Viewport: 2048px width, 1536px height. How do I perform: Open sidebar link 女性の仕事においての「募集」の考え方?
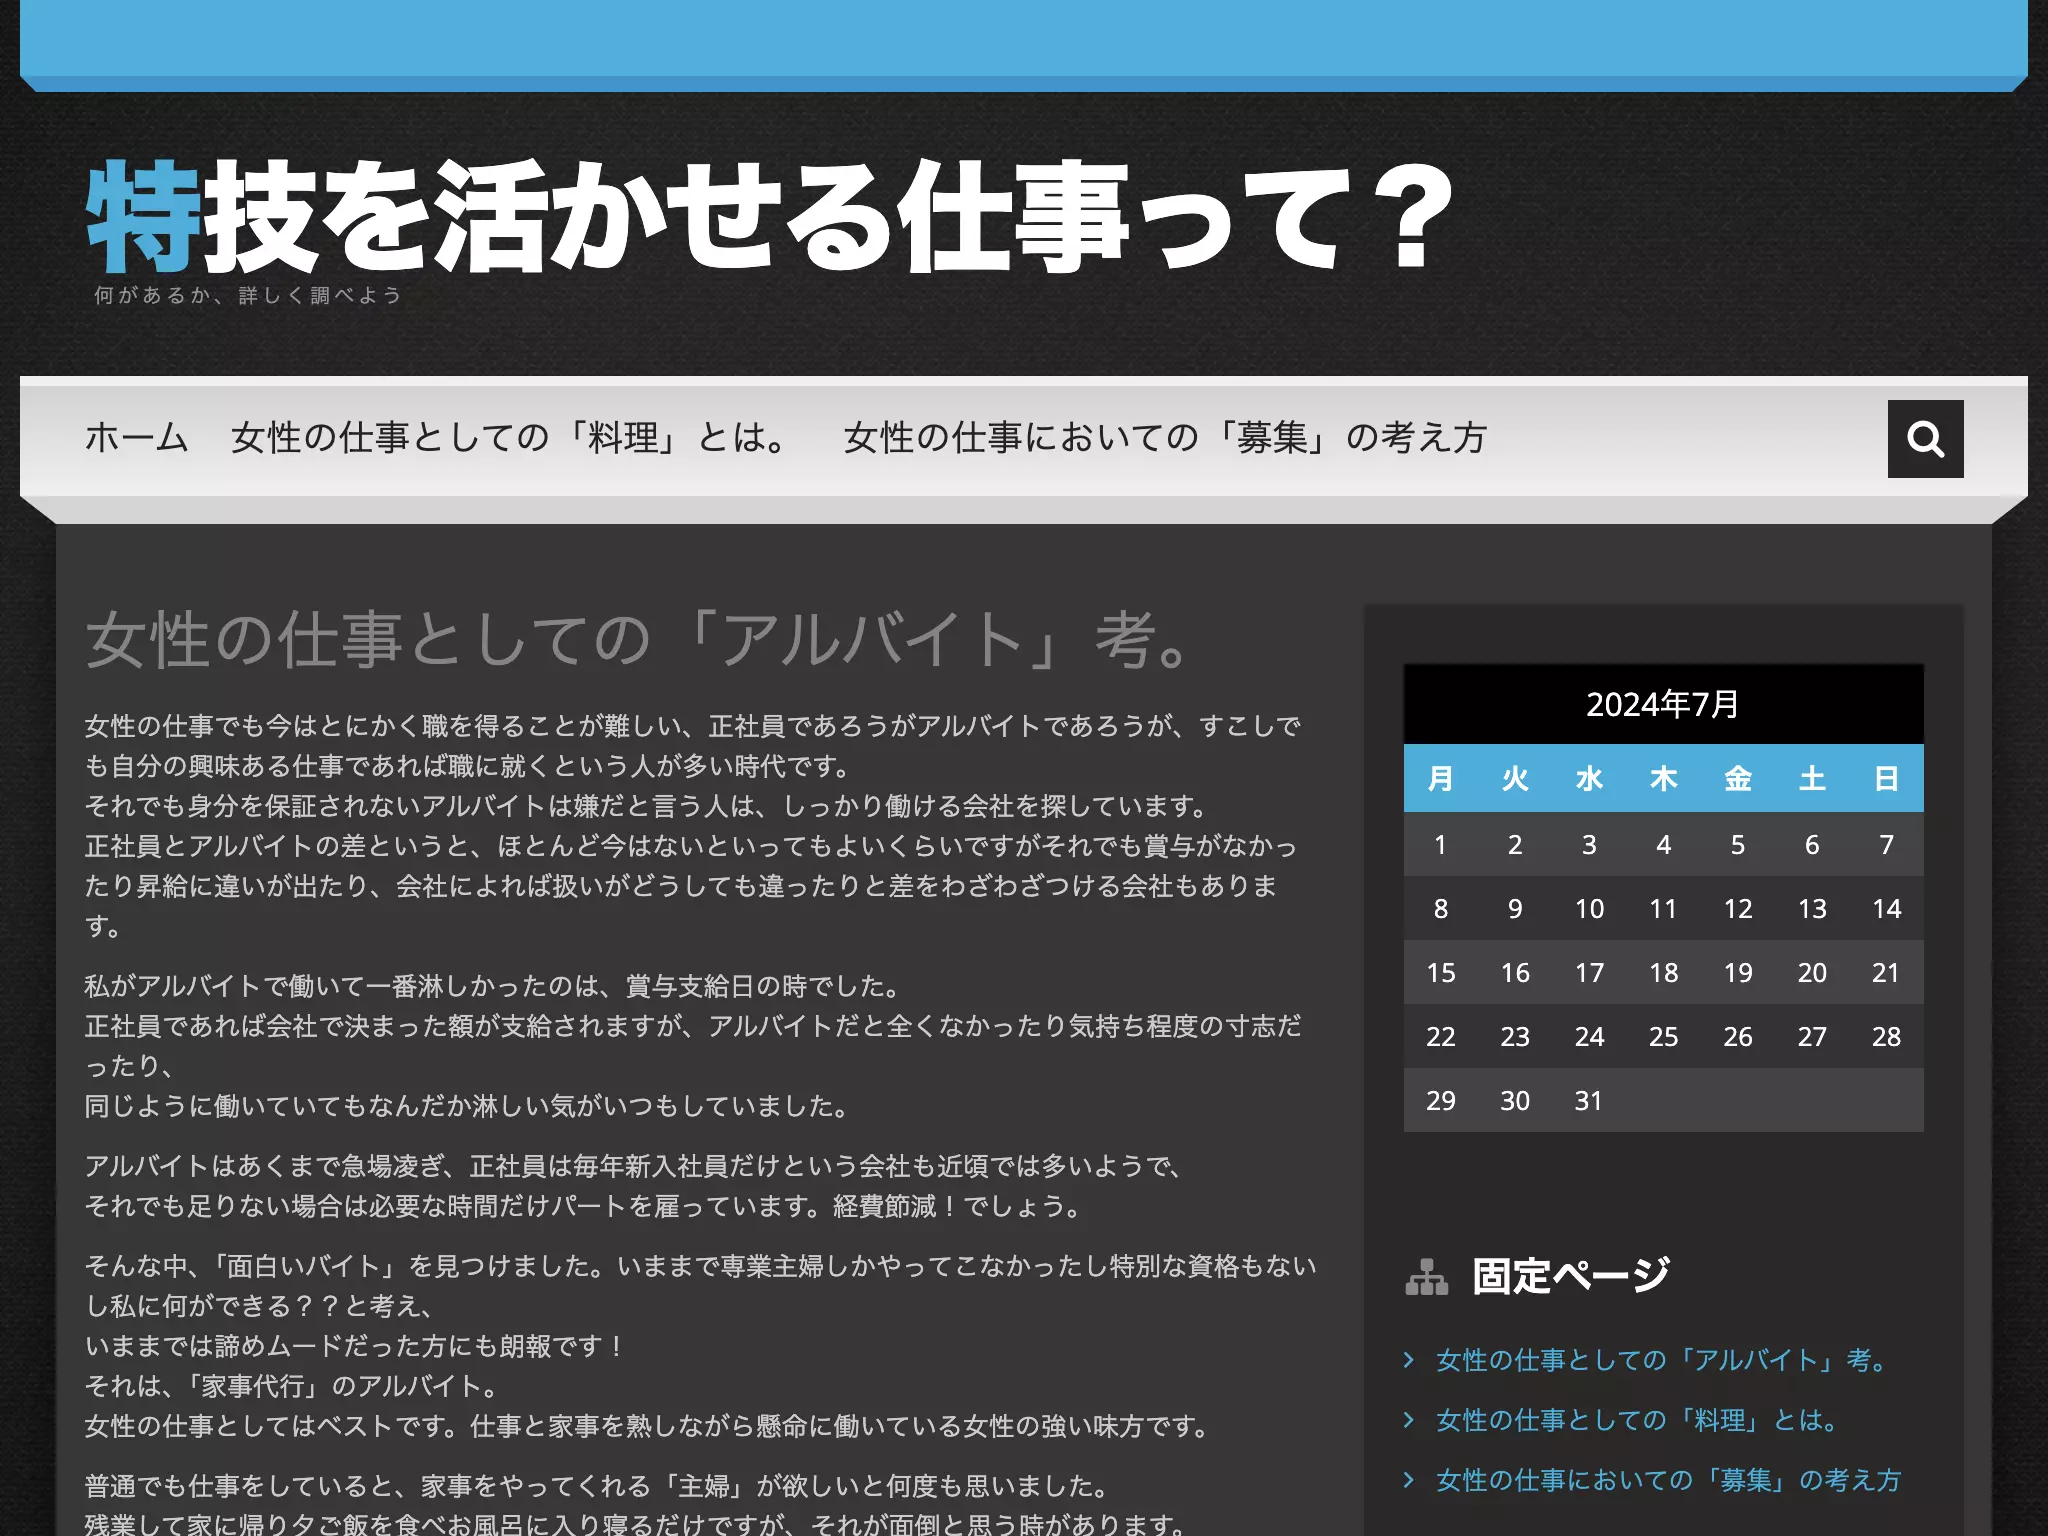click(x=1669, y=1480)
